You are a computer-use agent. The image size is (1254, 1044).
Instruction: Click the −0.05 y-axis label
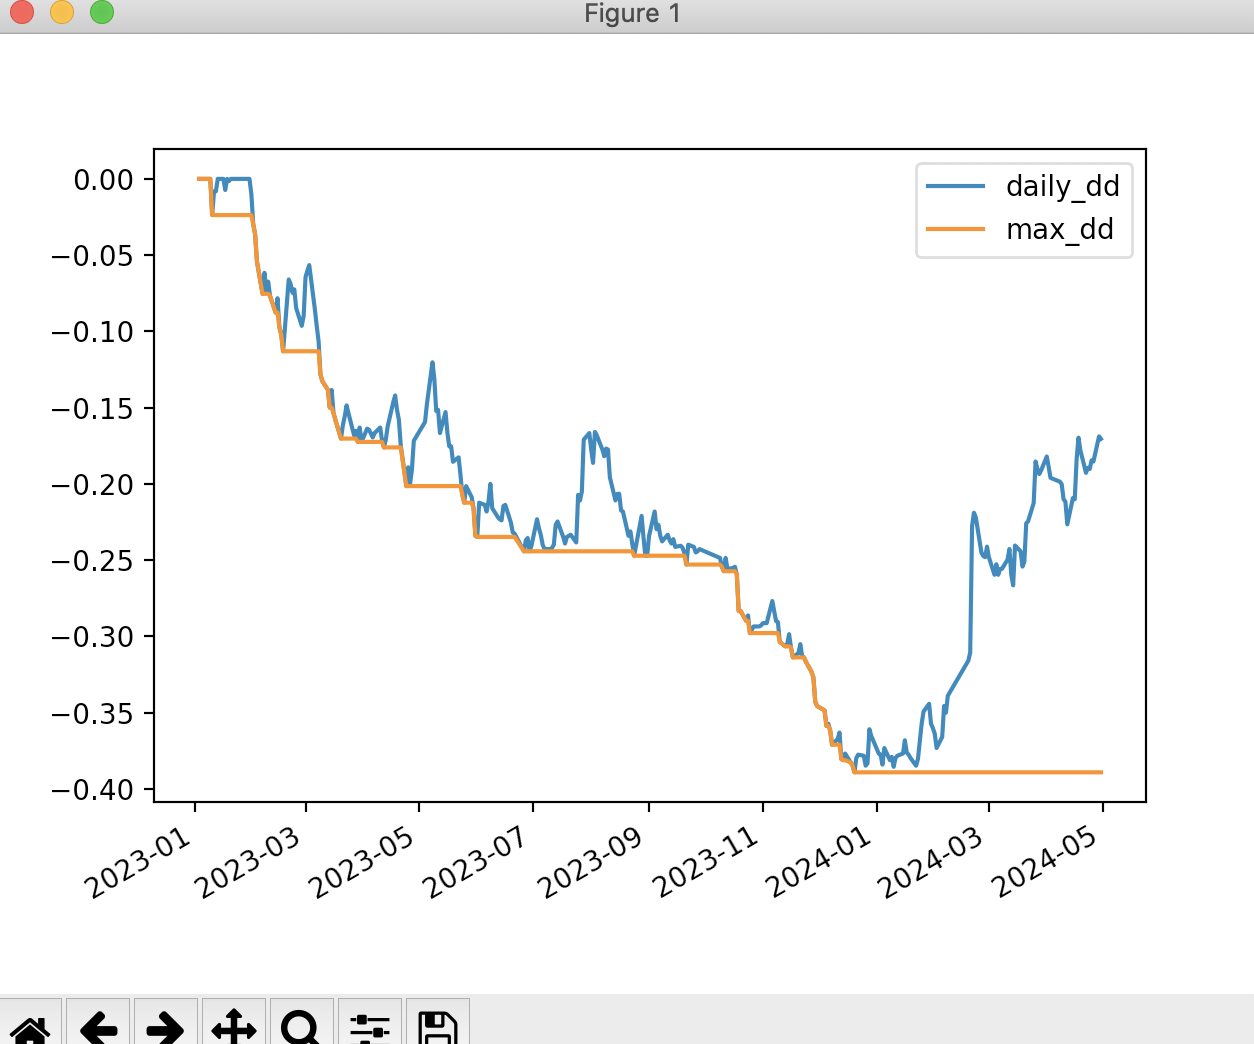point(92,256)
